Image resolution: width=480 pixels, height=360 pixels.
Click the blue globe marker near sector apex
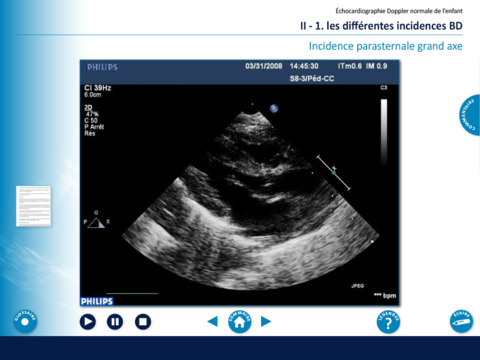coord(274,108)
